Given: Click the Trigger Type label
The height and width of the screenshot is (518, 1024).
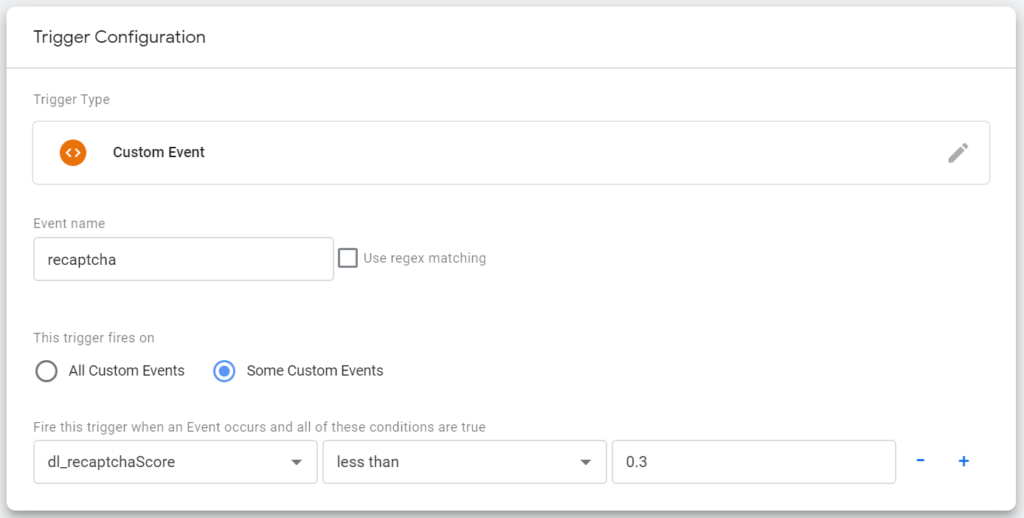Looking at the screenshot, I should 71,100.
